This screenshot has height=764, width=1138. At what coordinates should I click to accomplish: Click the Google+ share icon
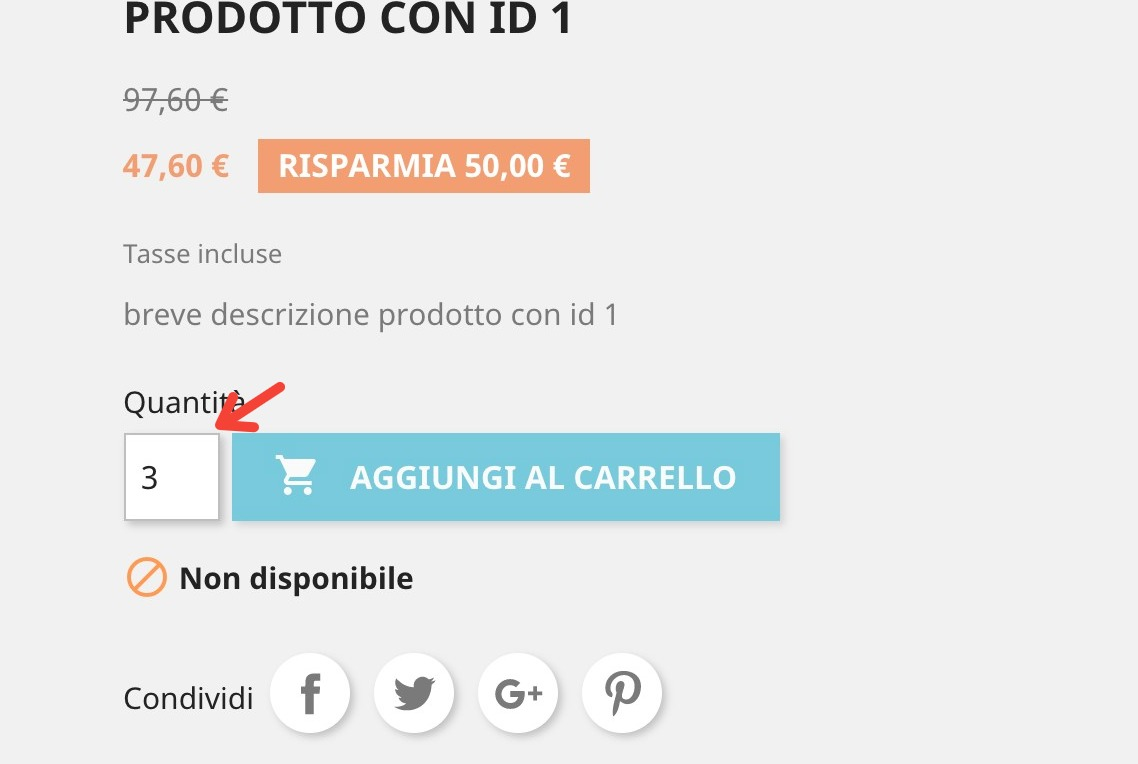518,693
